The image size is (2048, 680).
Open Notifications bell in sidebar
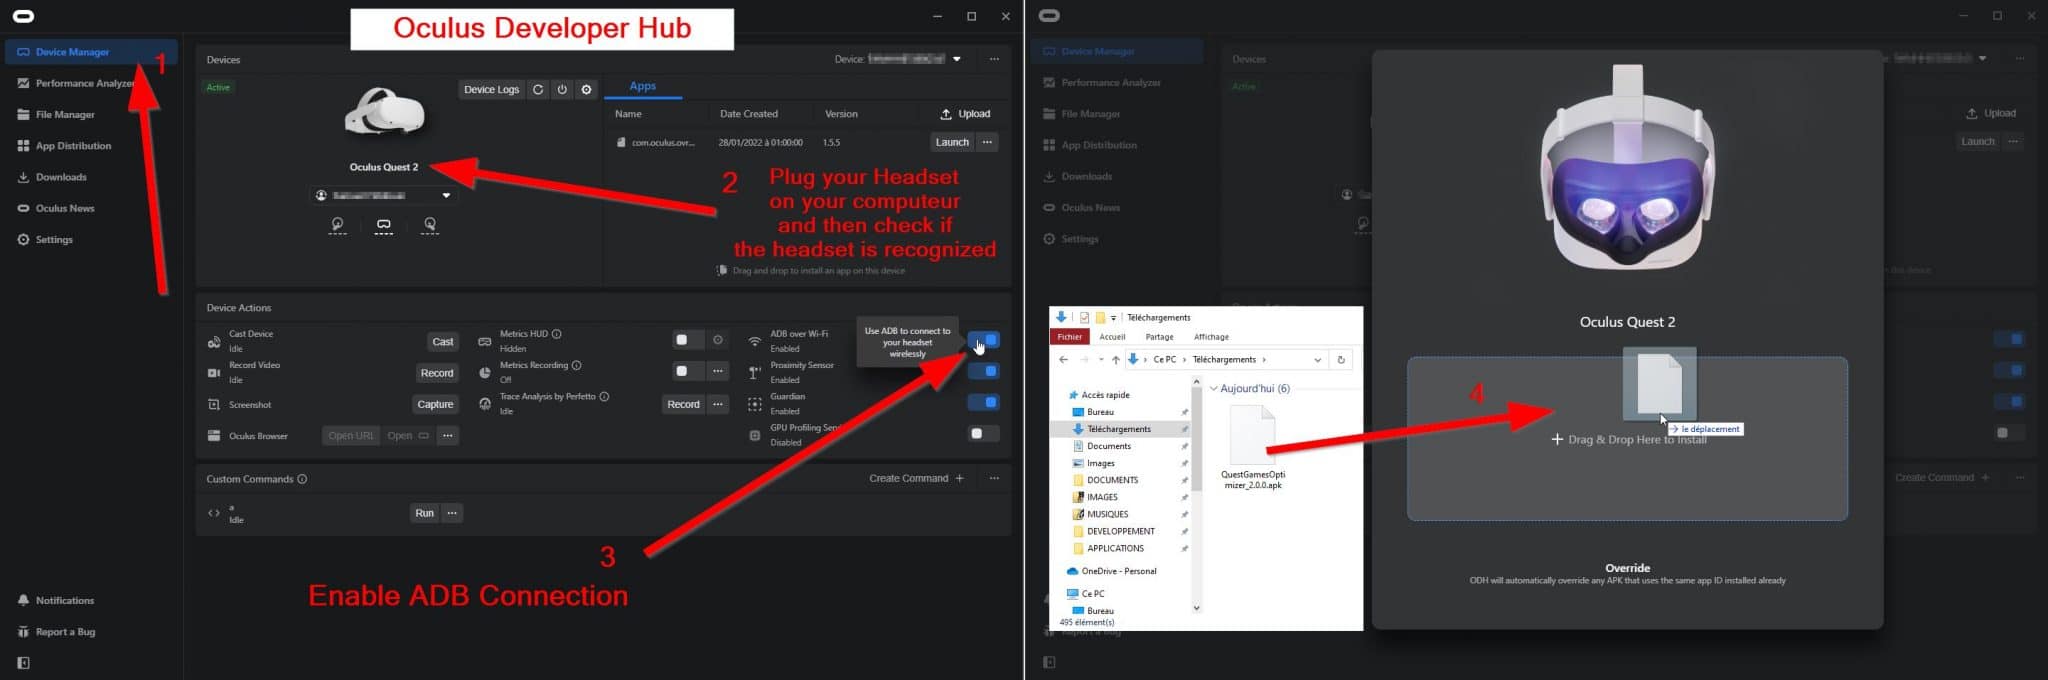pos(23,600)
